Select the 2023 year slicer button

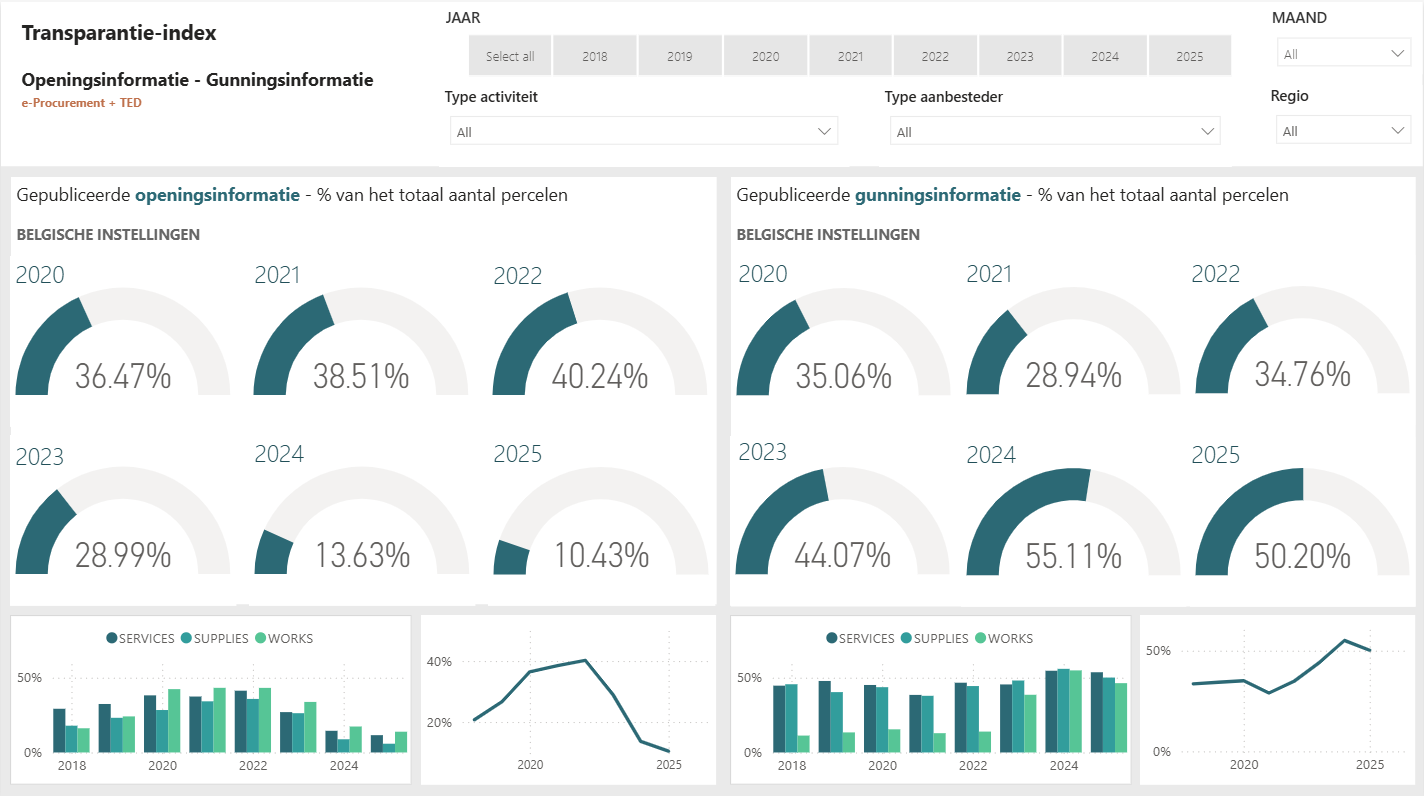1020,56
